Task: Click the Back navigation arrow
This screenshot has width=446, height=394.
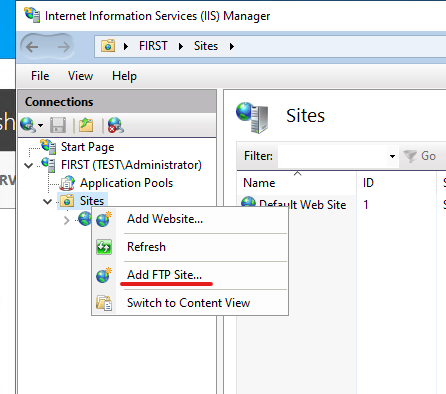Action: click(x=32, y=47)
